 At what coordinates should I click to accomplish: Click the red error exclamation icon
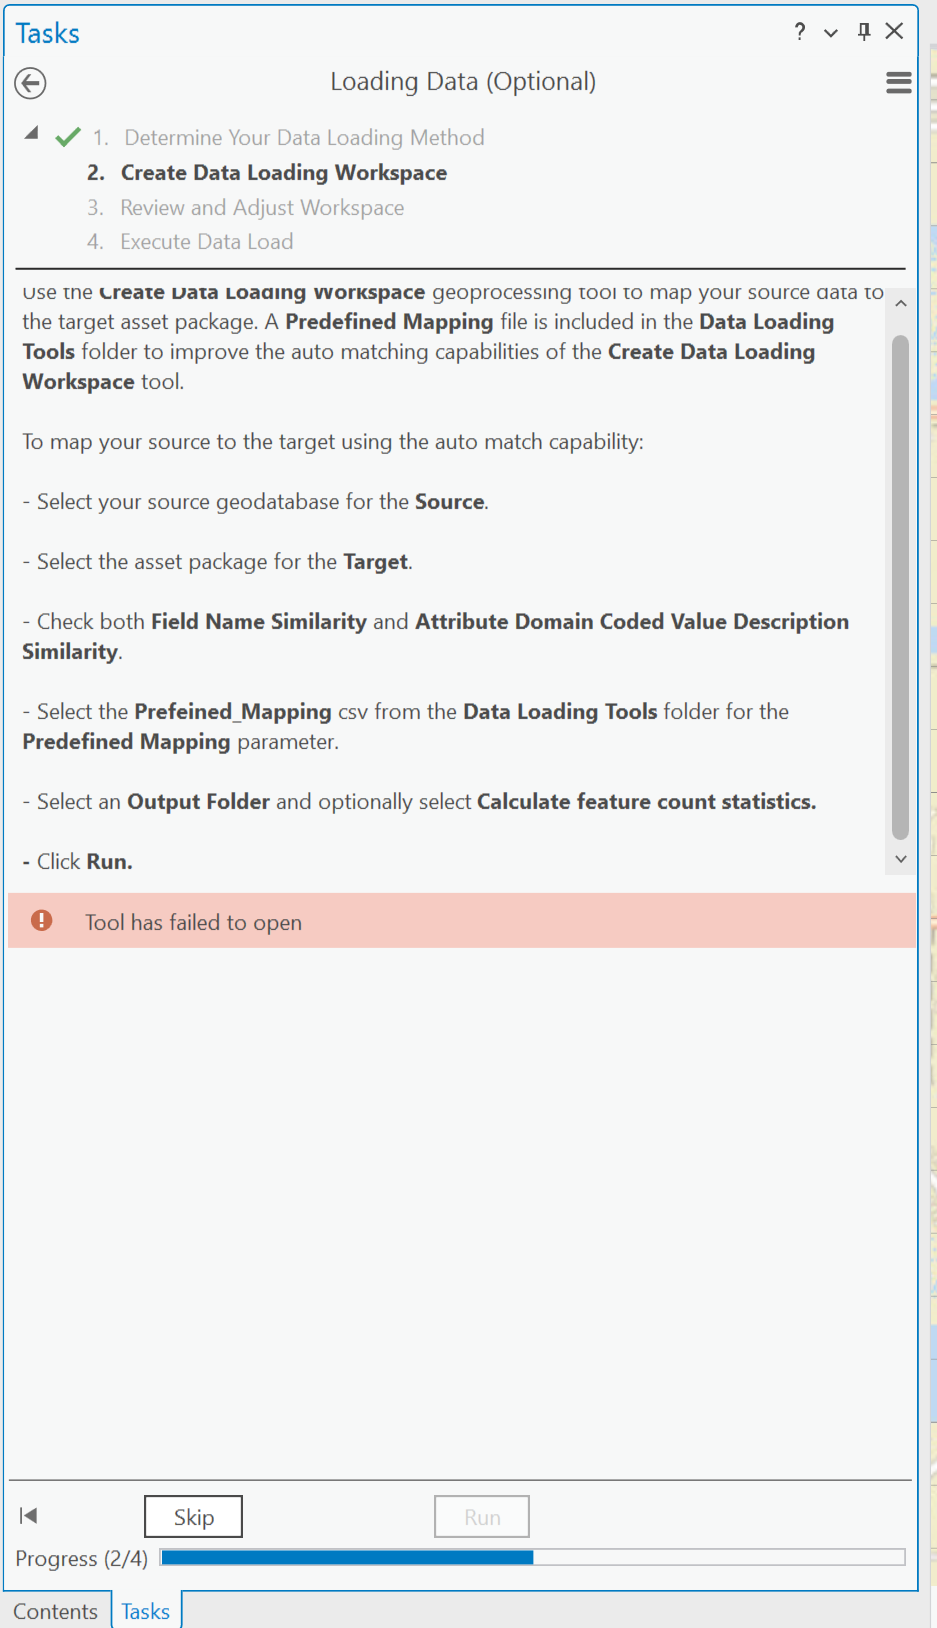(x=40, y=921)
